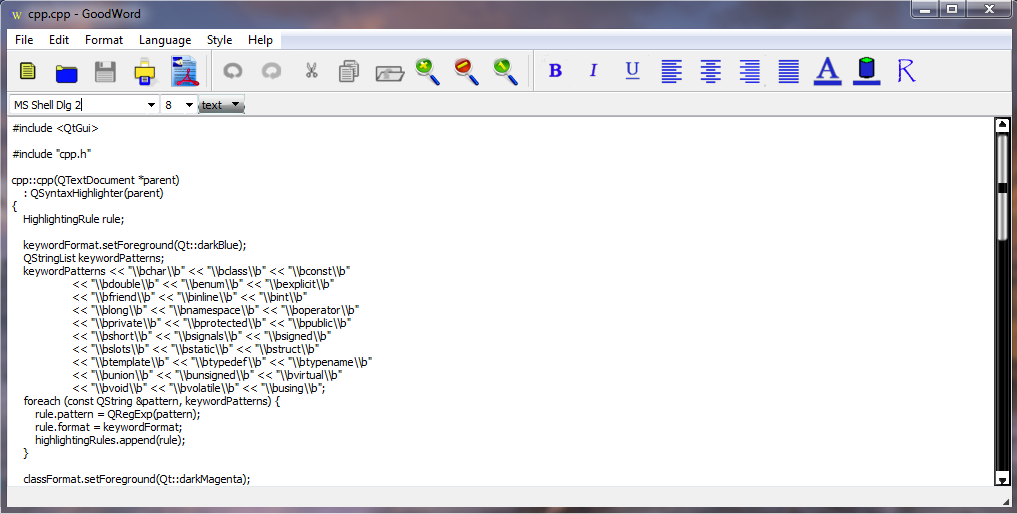Click the line starting 'foreach (const QString'

(152, 400)
